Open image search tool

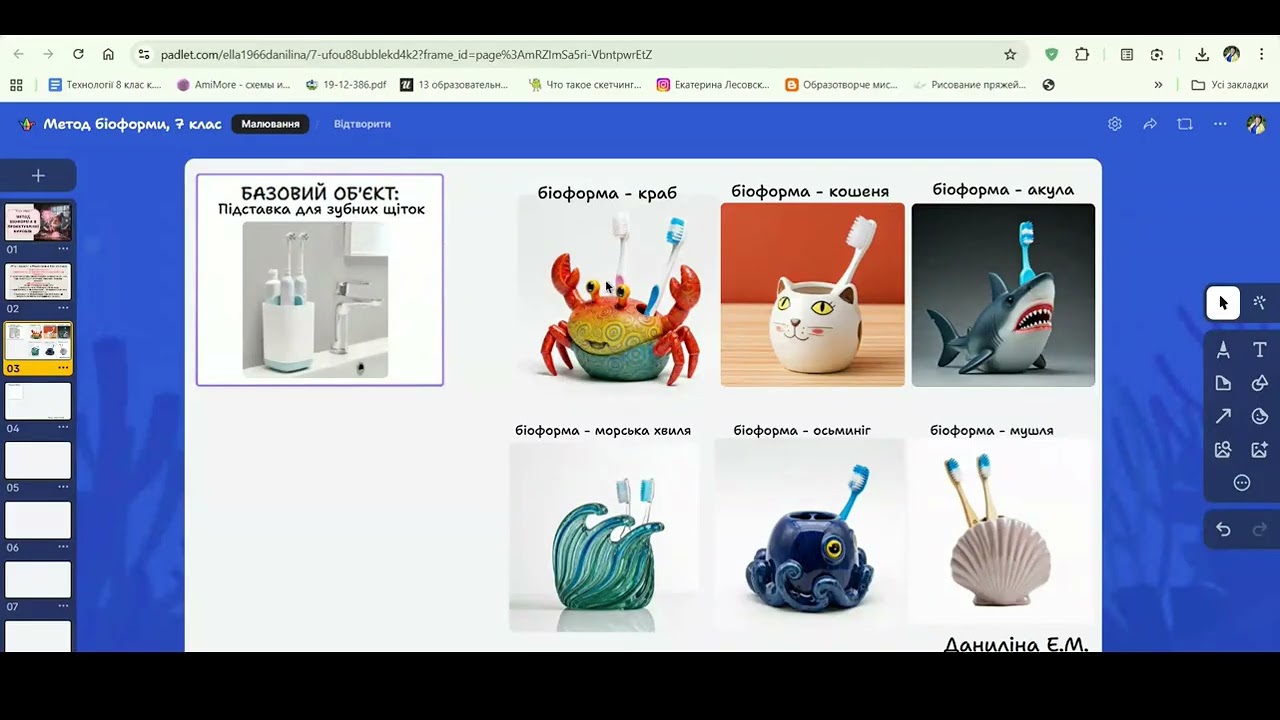(x=1223, y=450)
